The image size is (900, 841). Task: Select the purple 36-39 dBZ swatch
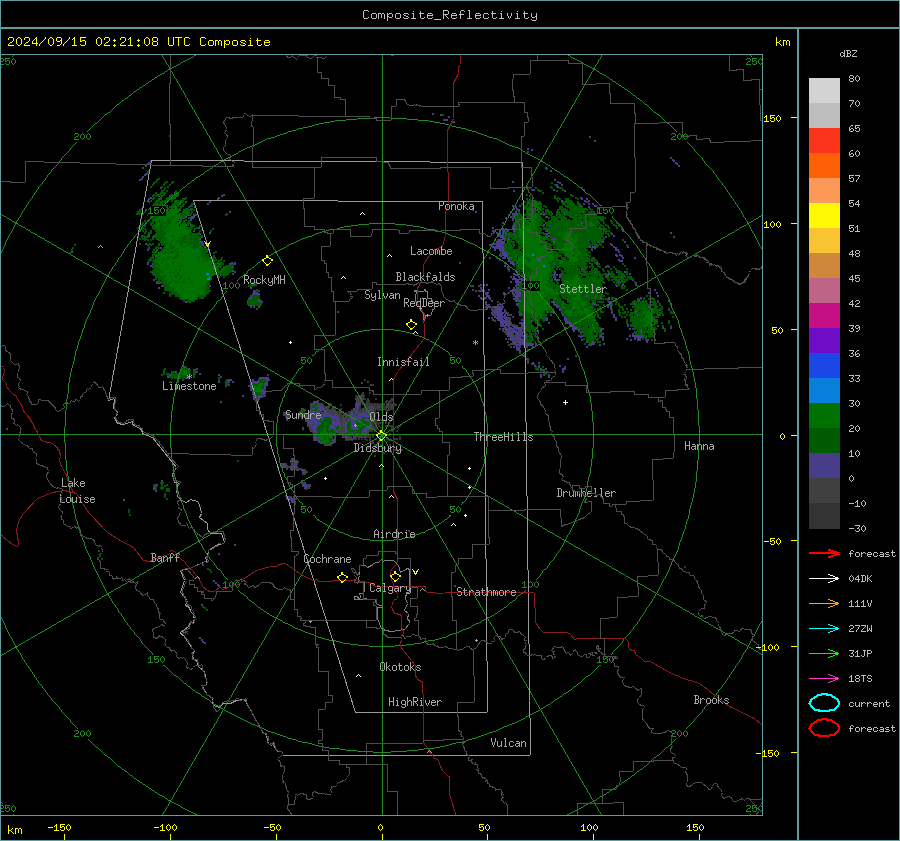pyautogui.click(x=824, y=341)
